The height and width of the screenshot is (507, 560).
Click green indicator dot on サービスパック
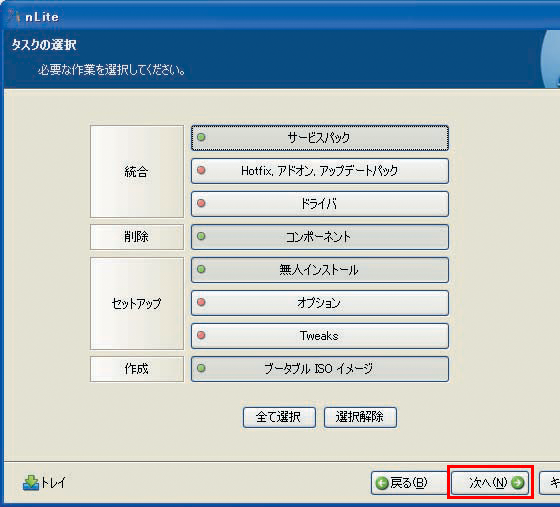[x=201, y=137]
